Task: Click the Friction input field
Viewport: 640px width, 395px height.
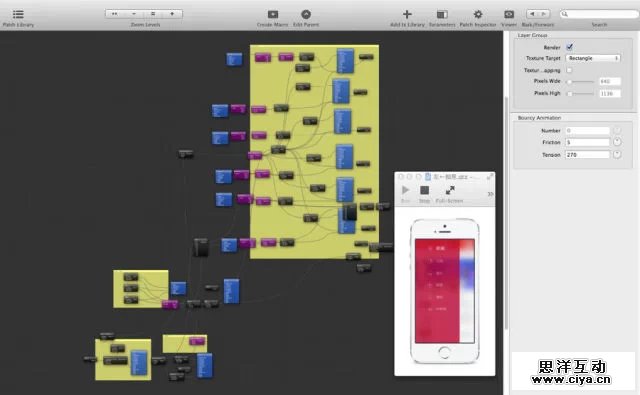Action: click(x=587, y=142)
